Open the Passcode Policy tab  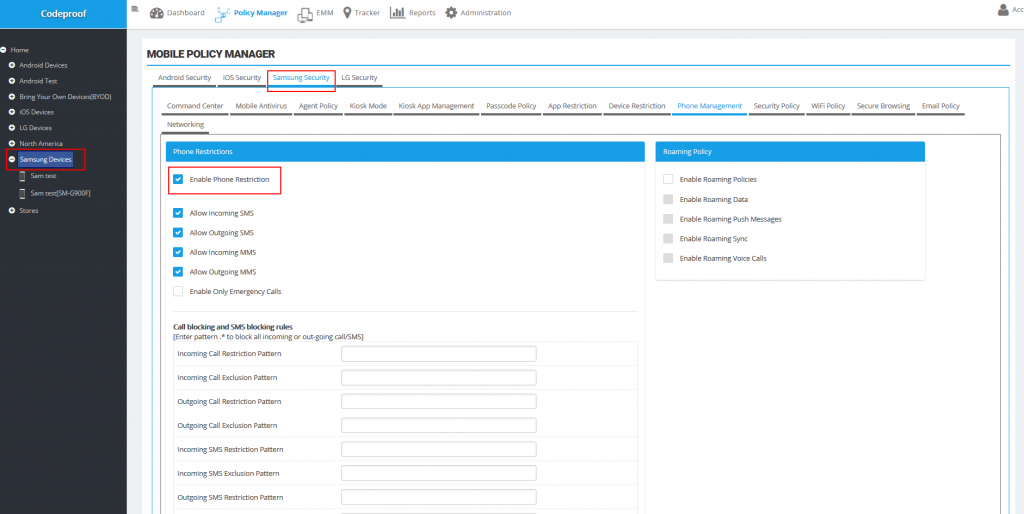click(x=511, y=106)
